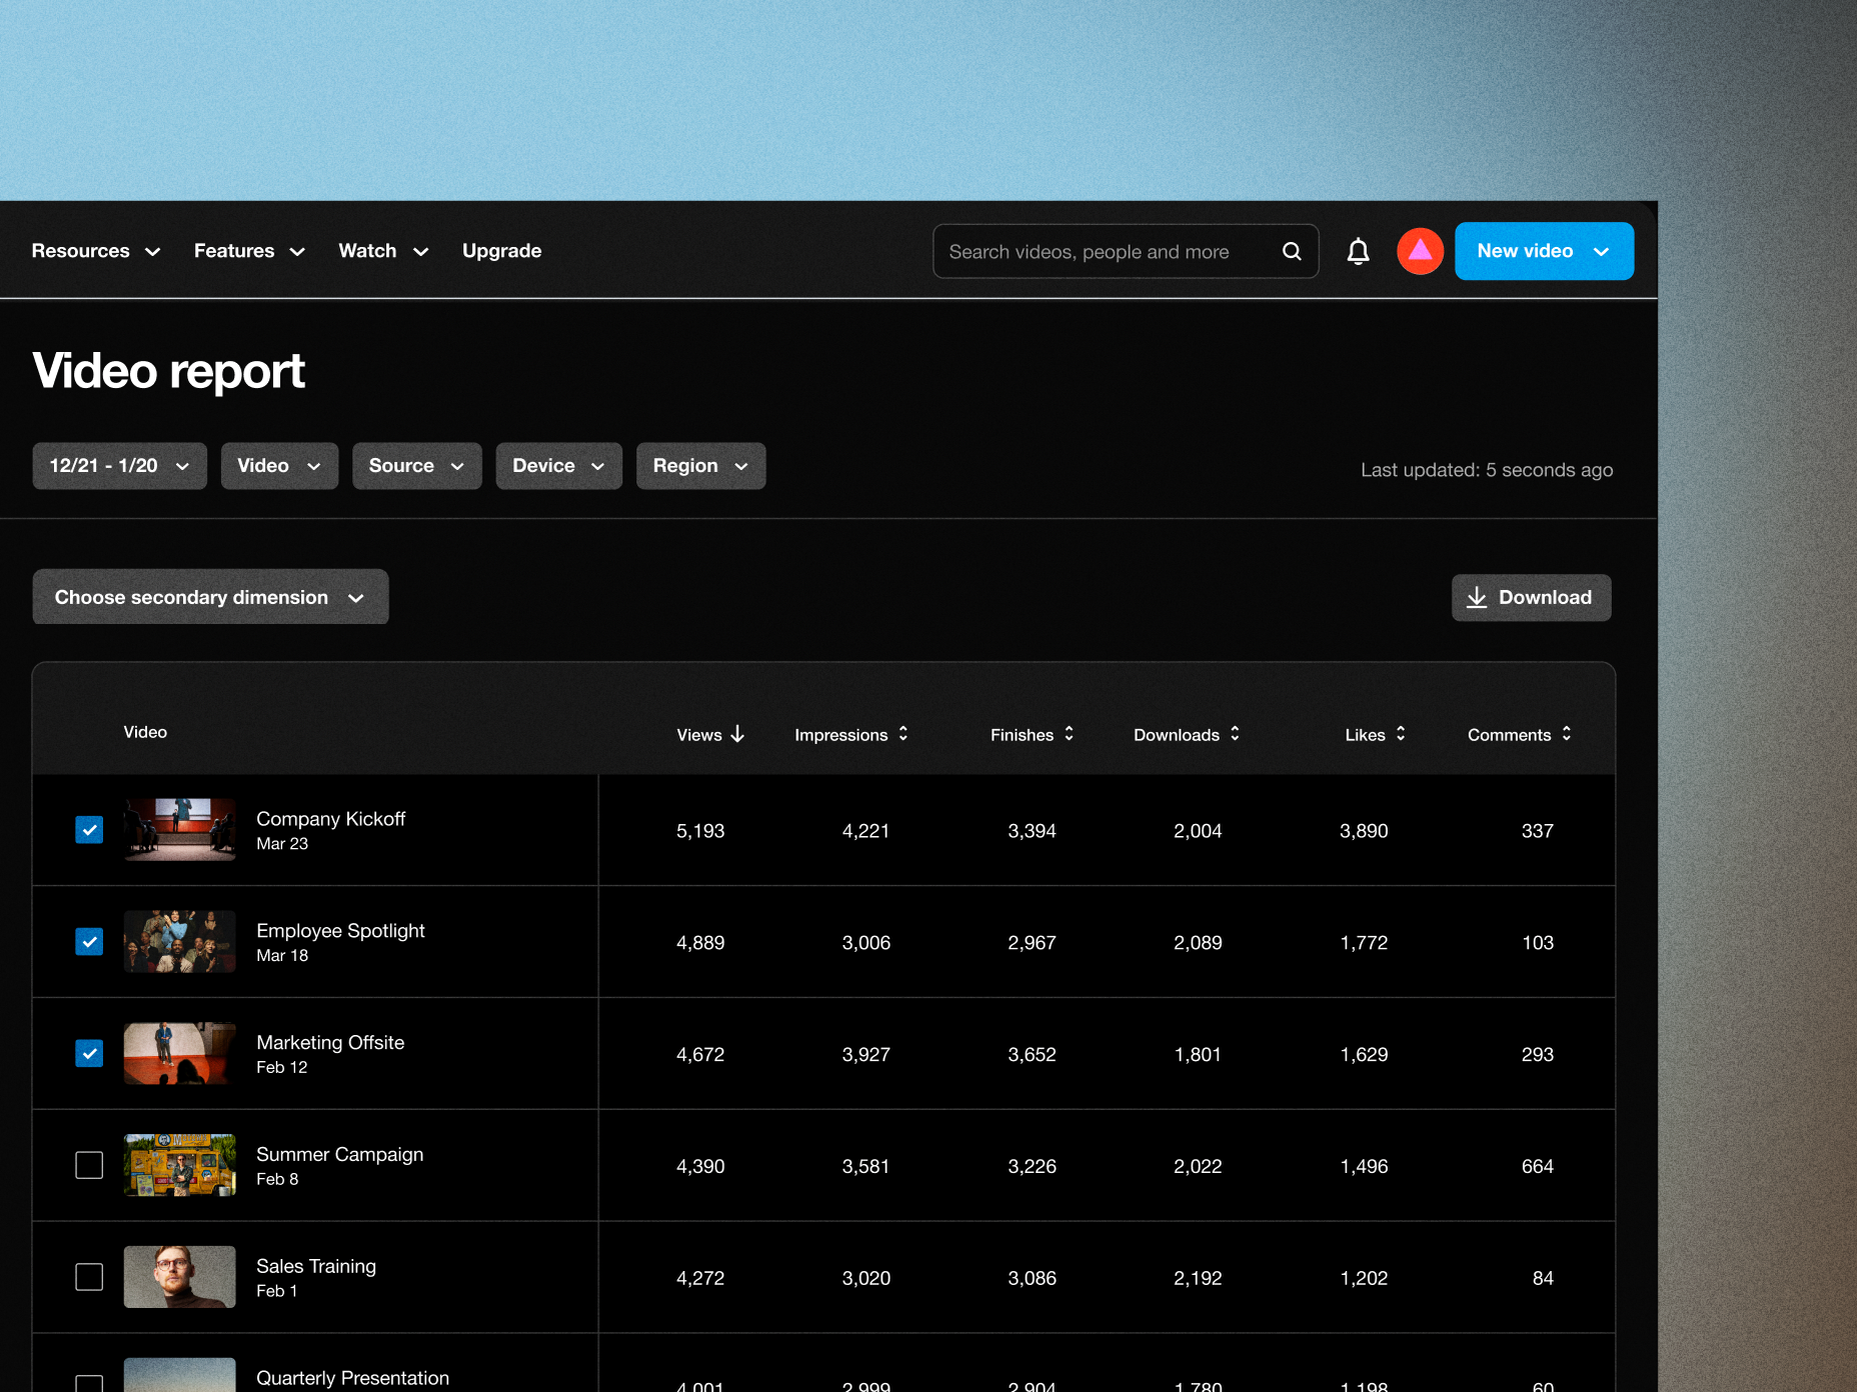
Task: Click the Summer Campaign thumbnail
Action: (180, 1166)
